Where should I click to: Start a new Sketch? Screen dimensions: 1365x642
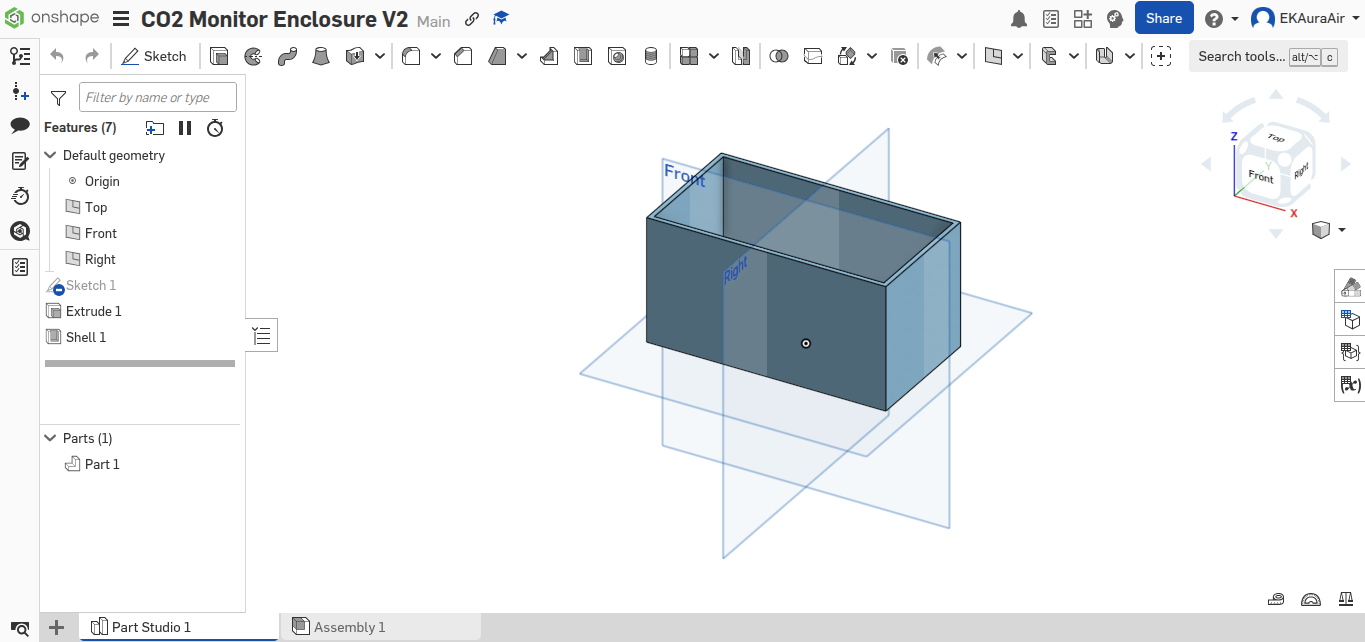pyautogui.click(x=155, y=56)
